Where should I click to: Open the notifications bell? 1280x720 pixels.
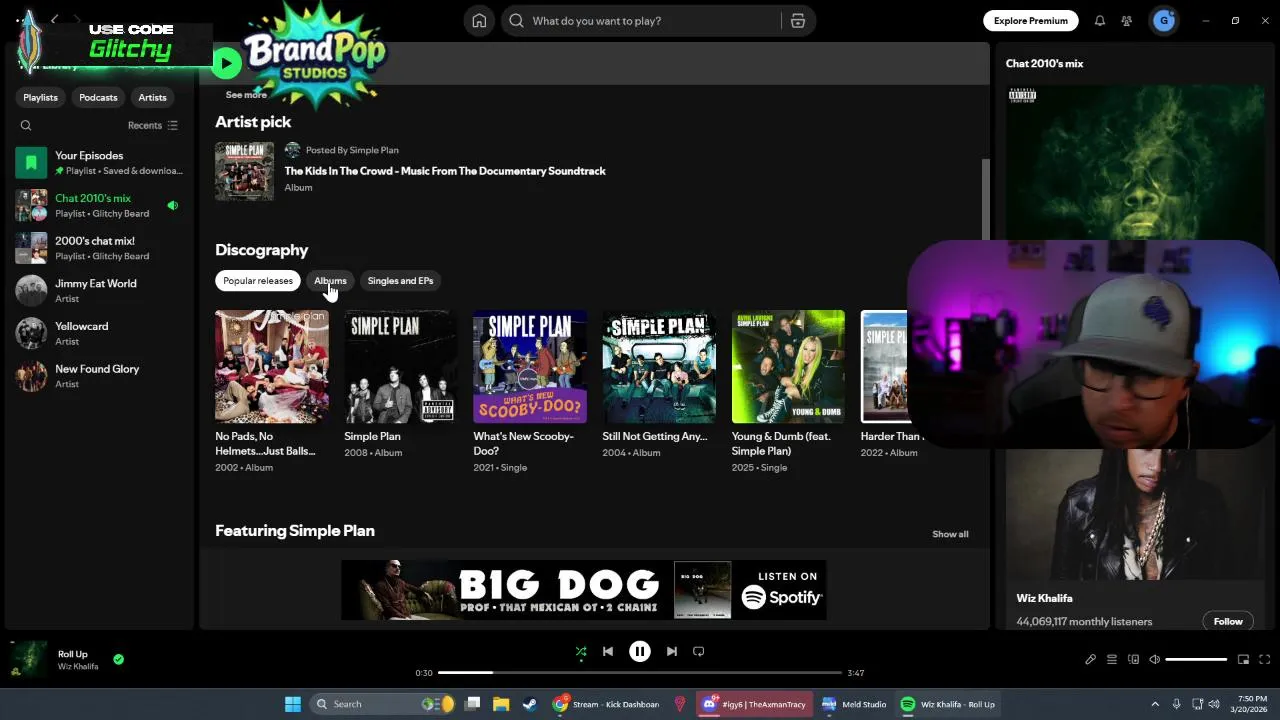click(x=1099, y=21)
